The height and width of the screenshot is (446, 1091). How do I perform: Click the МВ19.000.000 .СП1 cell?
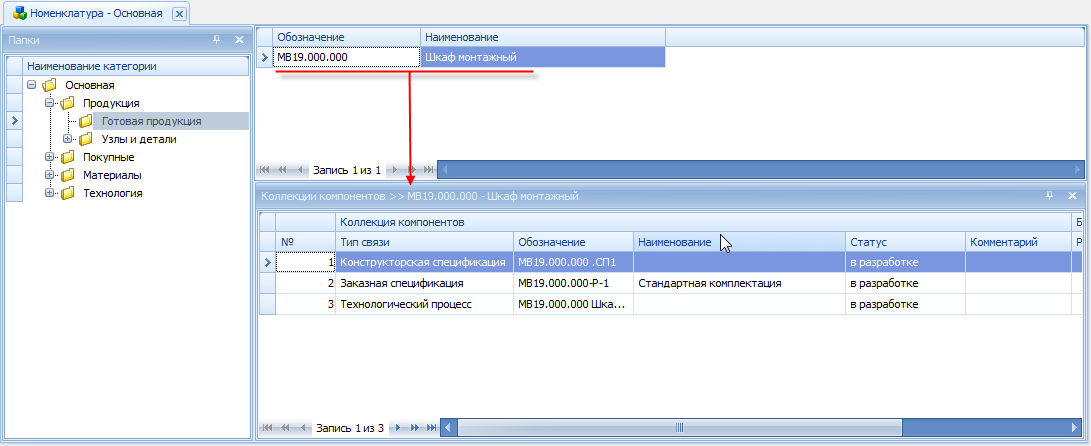(573, 262)
